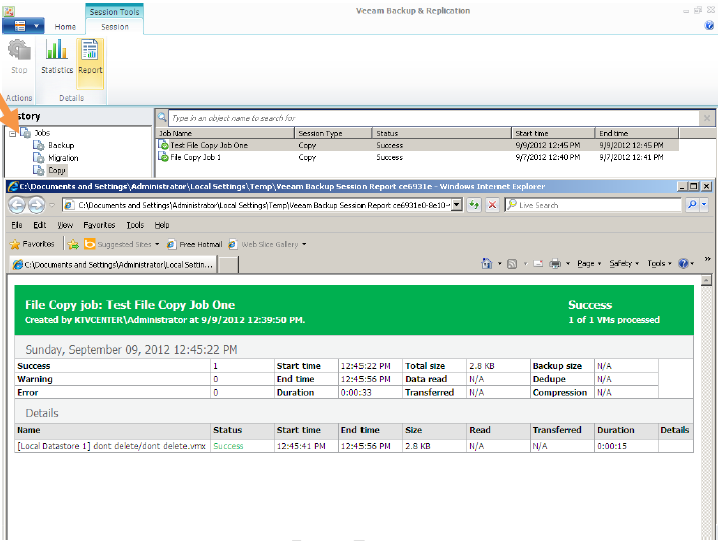
Task: Click the Report icon in ribbon
Action: click(x=90, y=50)
